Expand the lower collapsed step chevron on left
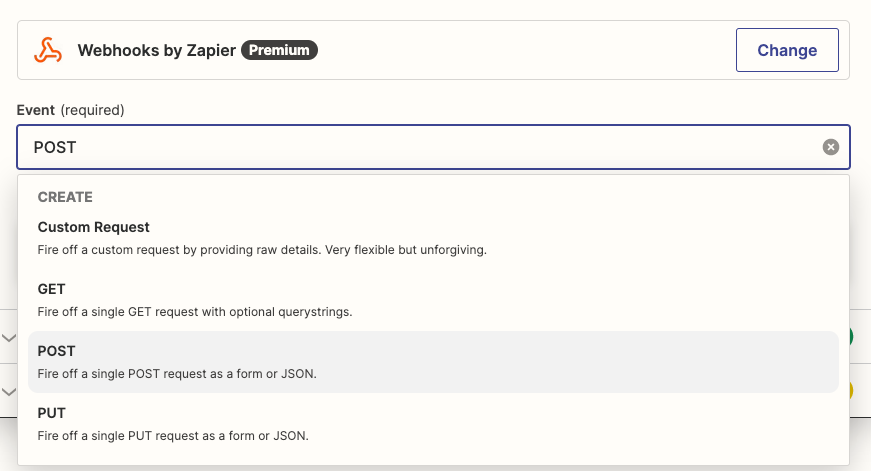Image resolution: width=871 pixels, height=471 pixels. (9, 391)
